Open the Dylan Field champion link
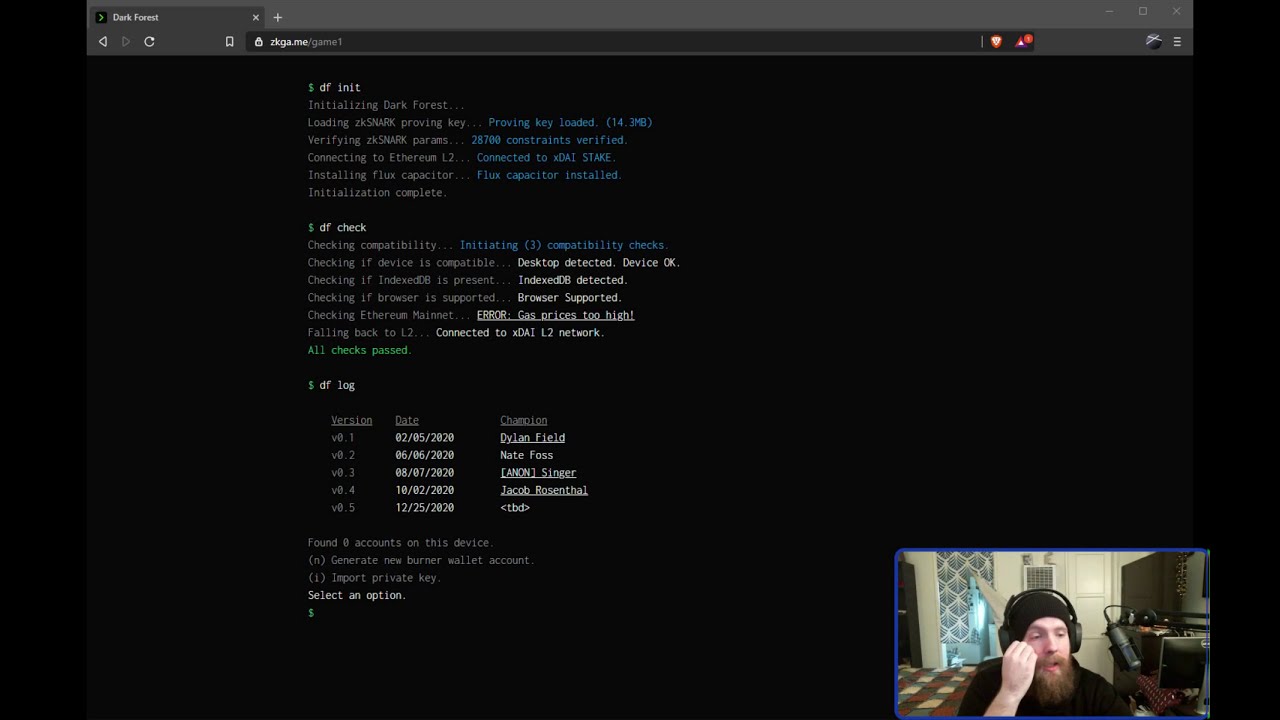The height and width of the screenshot is (720, 1280). coord(532,438)
